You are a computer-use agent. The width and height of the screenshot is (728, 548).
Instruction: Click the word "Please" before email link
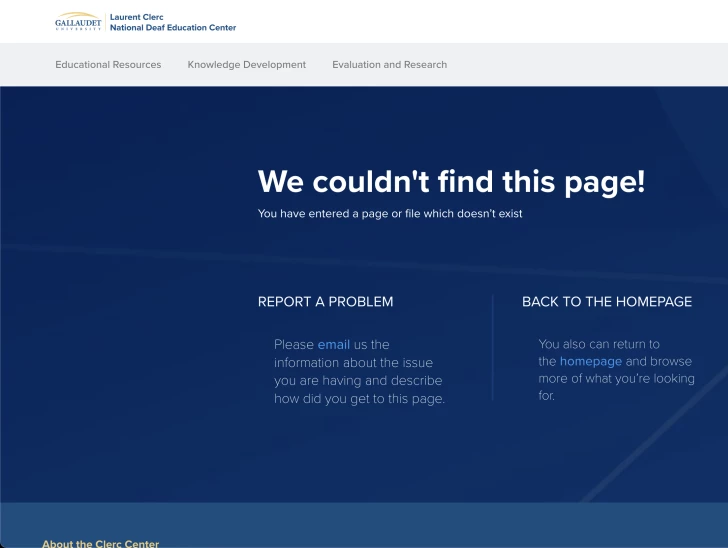294,345
